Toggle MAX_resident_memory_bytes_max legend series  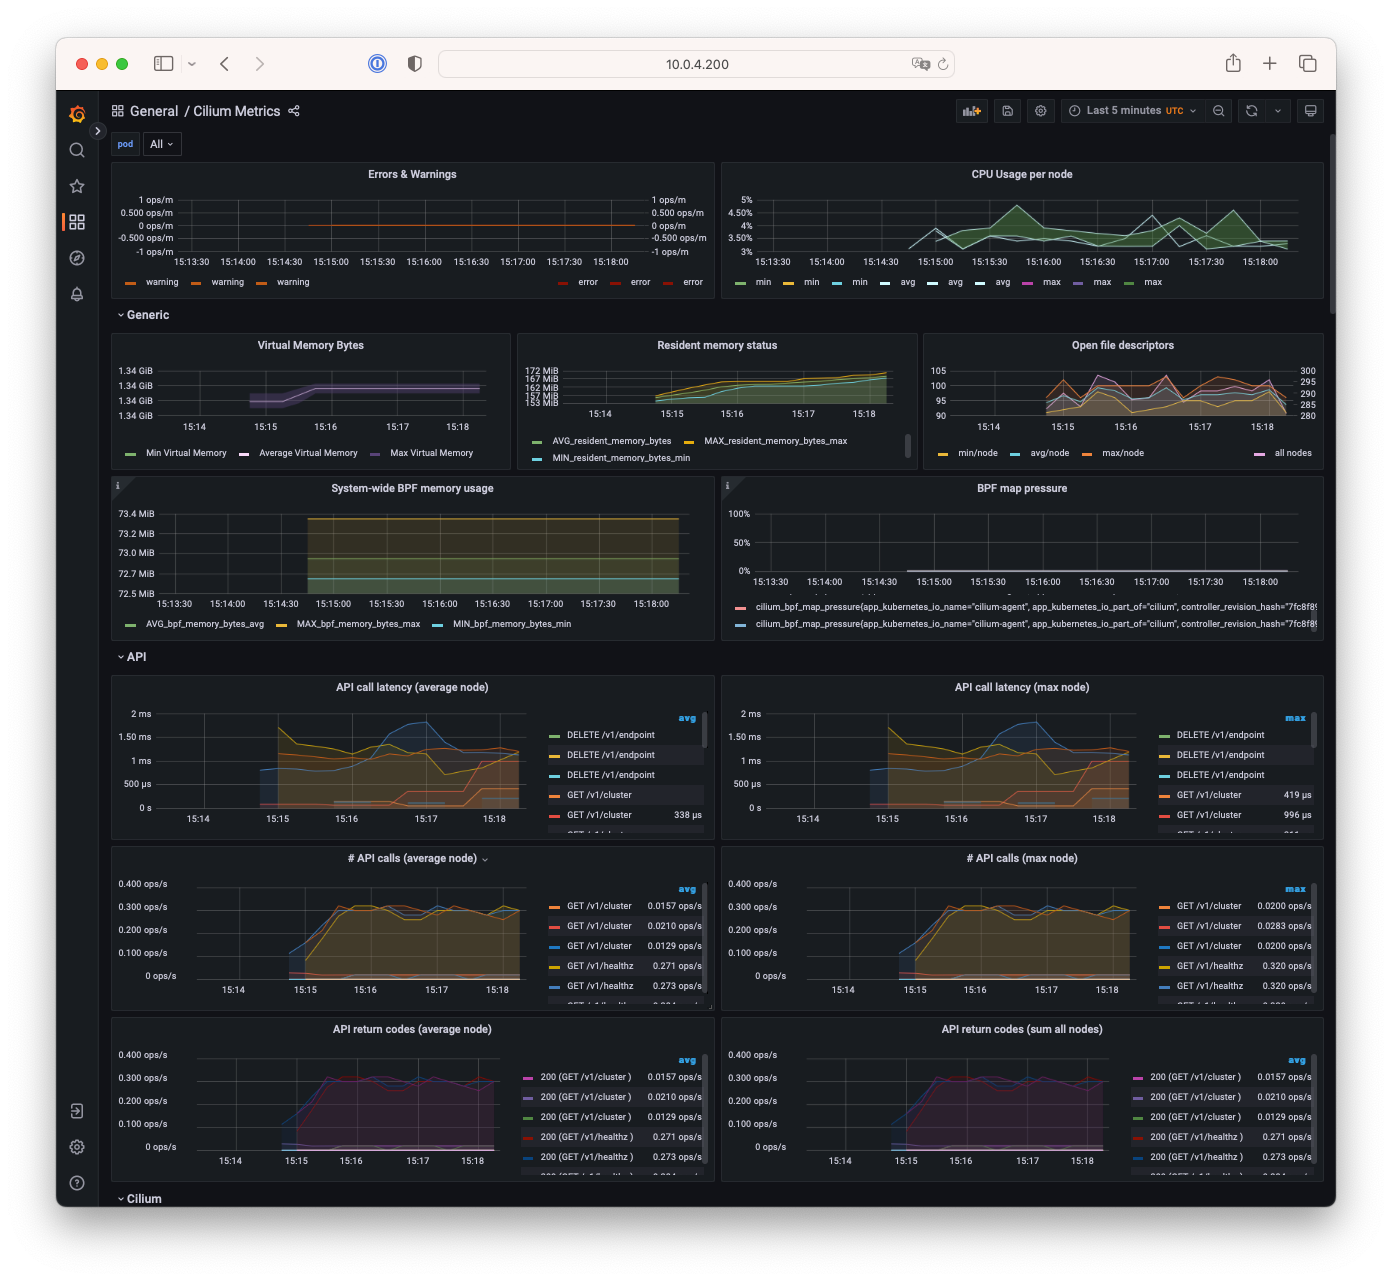tap(775, 441)
